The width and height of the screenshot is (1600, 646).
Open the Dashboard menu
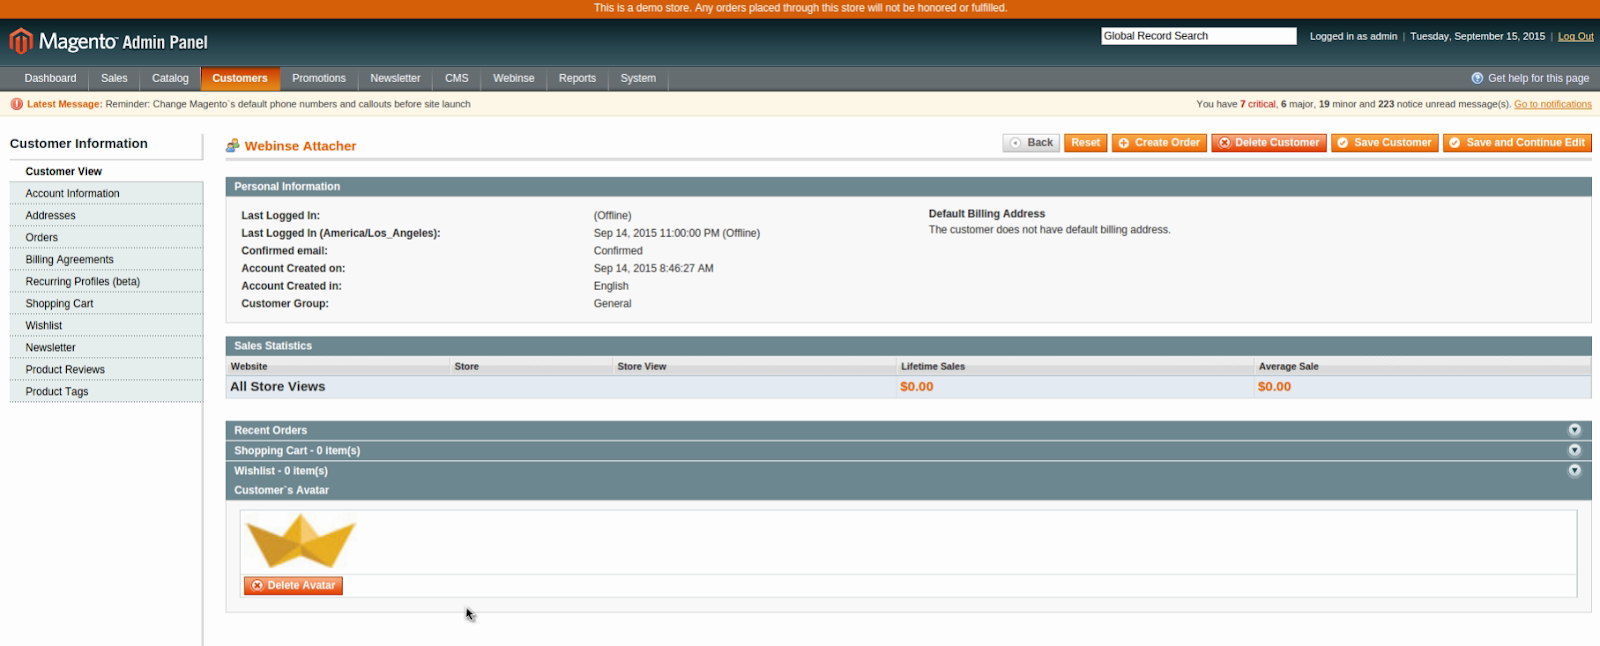(50, 78)
